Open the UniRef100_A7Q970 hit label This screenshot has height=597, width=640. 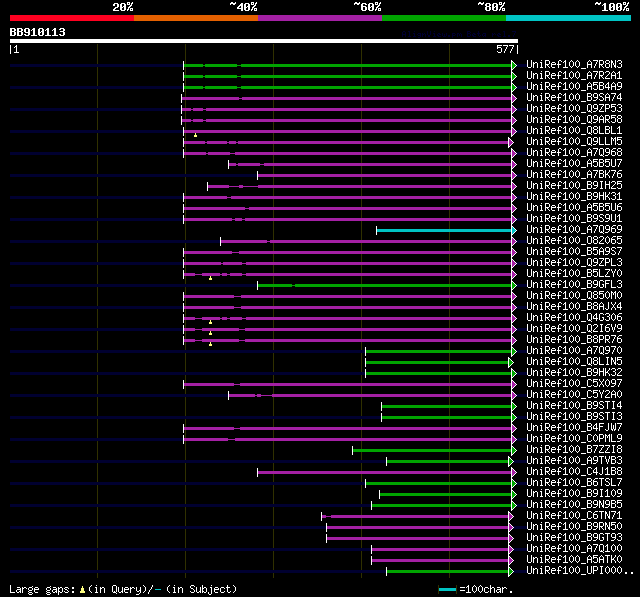[574, 351]
